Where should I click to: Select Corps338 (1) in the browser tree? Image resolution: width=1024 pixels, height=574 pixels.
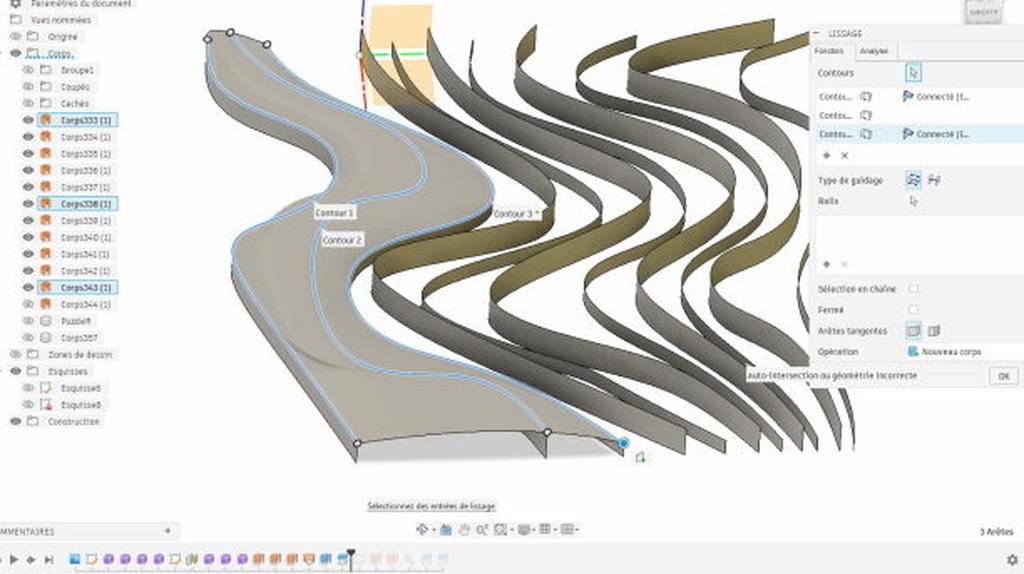85,204
